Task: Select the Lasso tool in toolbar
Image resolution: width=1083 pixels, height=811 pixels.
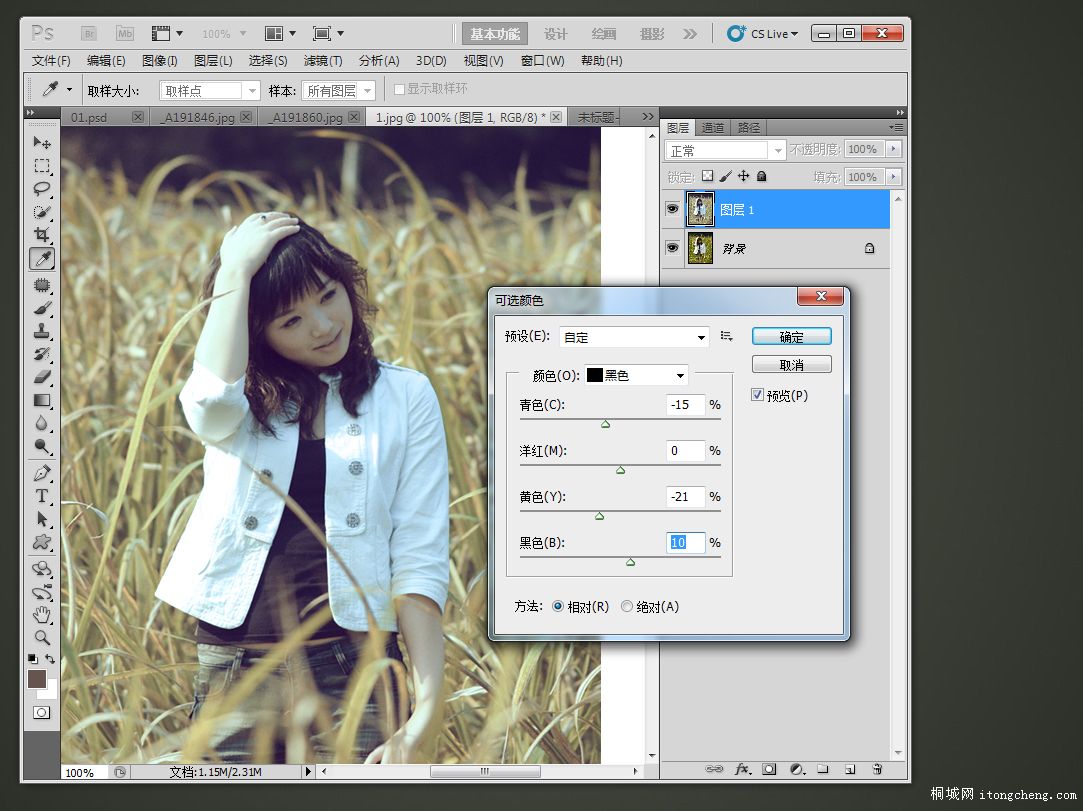Action: (x=42, y=188)
